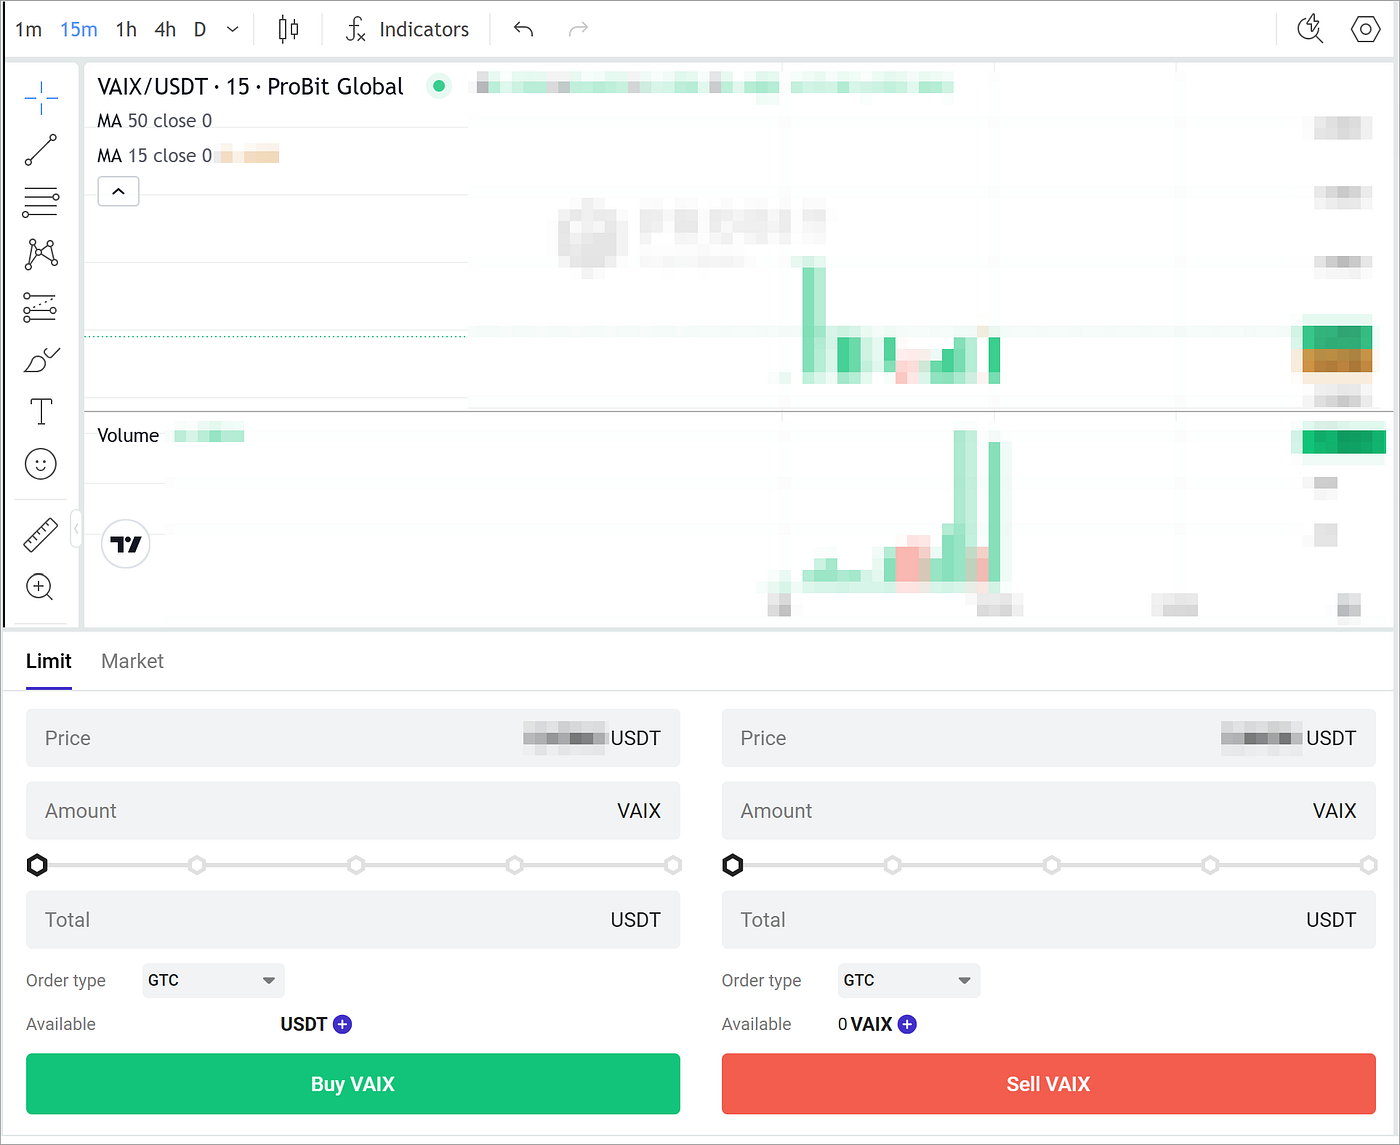Click the VAIX/USDT chart title
The image size is (1400, 1145).
(250, 86)
